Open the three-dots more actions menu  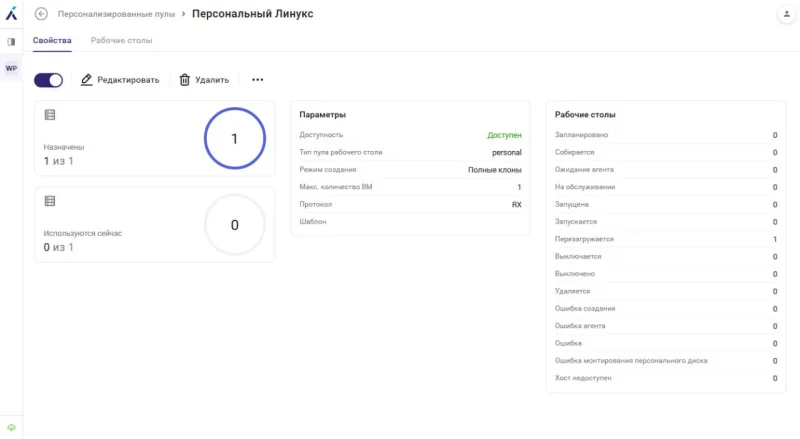click(x=257, y=80)
